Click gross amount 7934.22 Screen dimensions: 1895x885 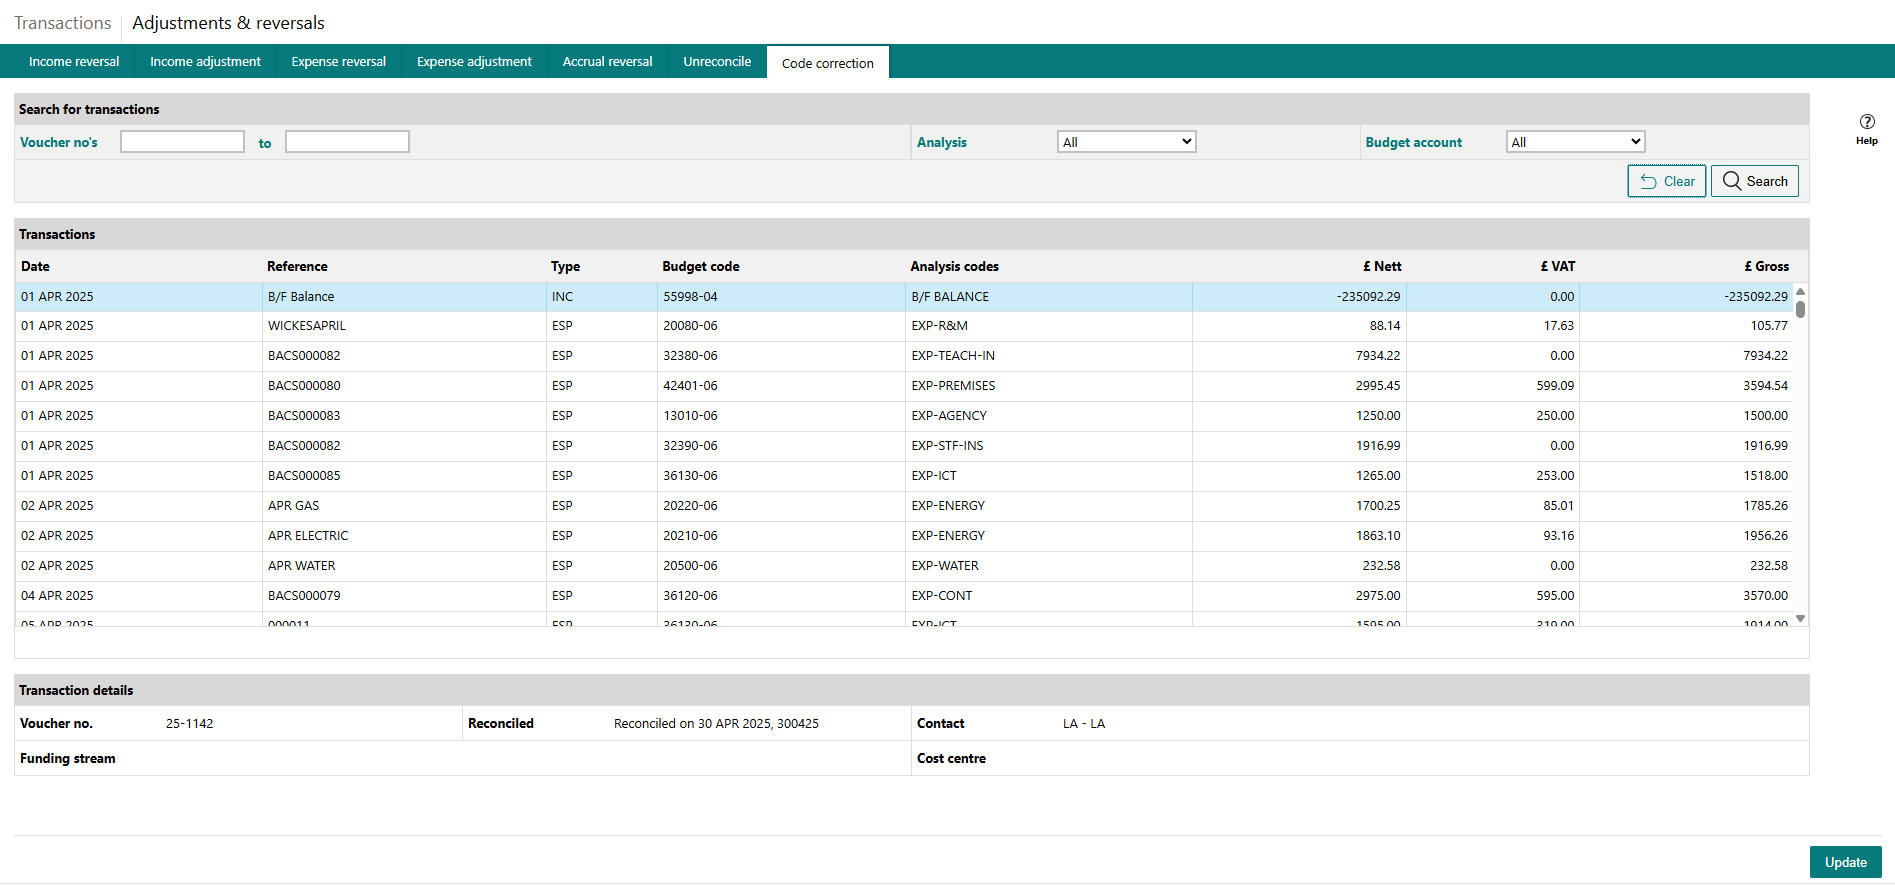coord(1765,356)
